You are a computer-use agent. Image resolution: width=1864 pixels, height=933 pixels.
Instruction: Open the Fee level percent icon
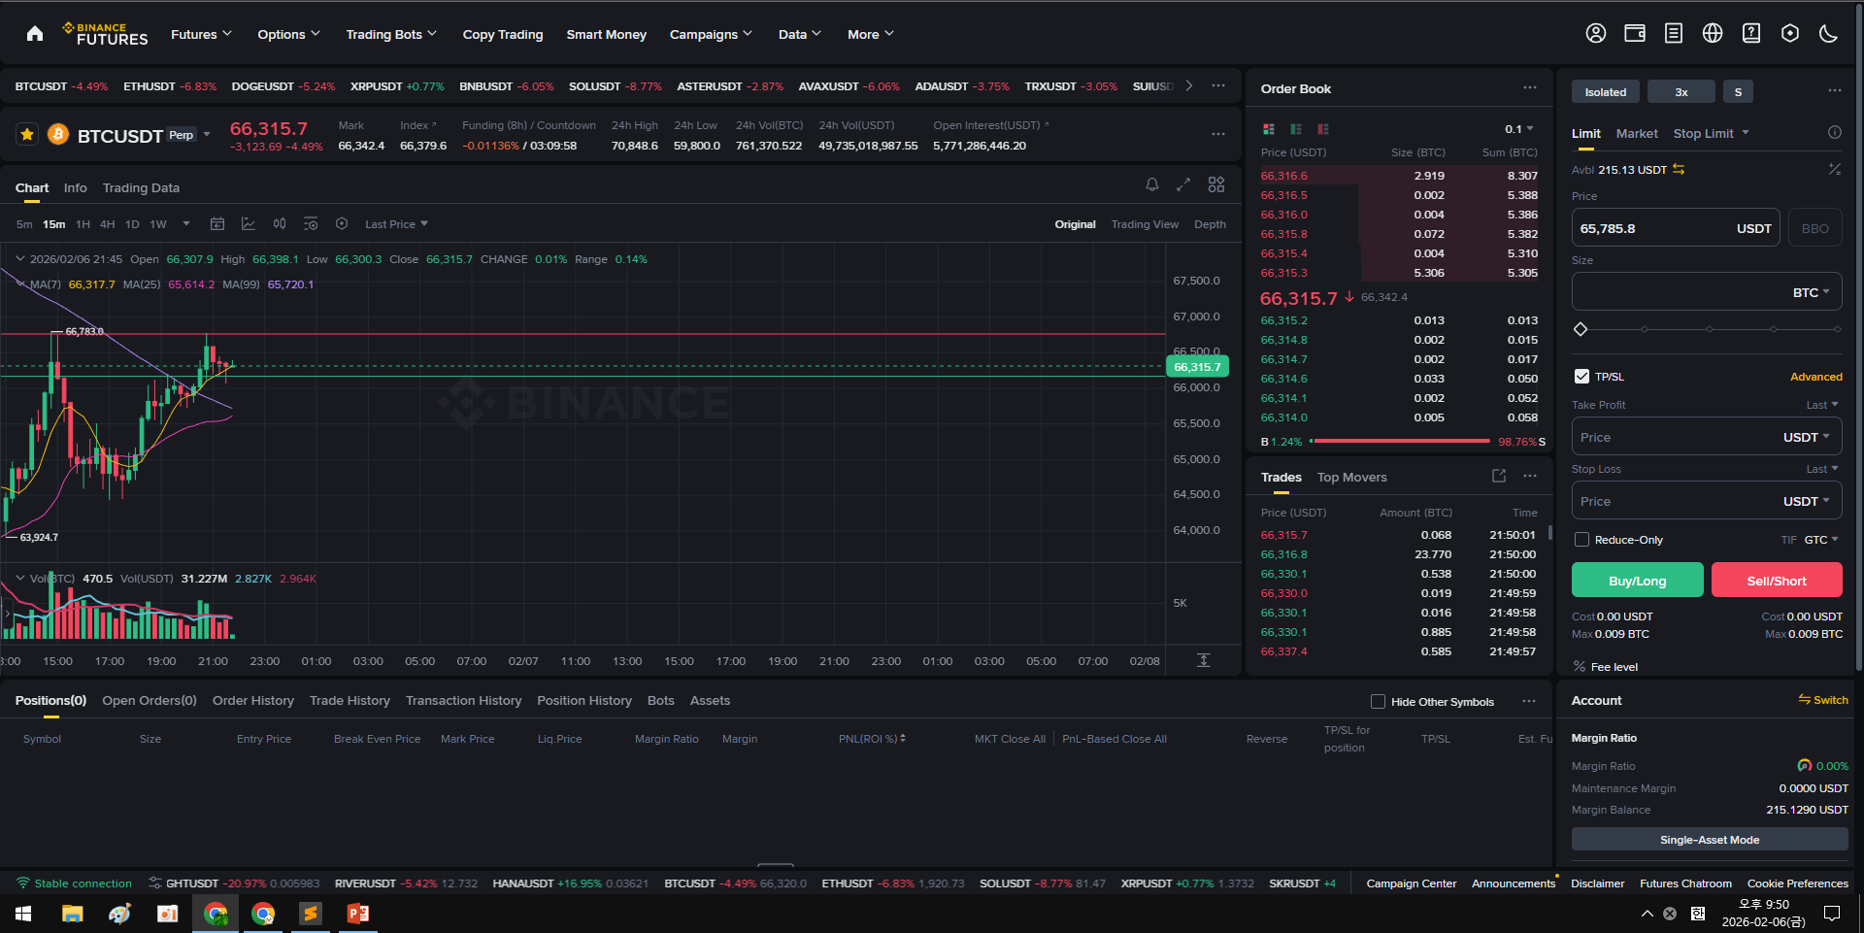coord(1579,666)
